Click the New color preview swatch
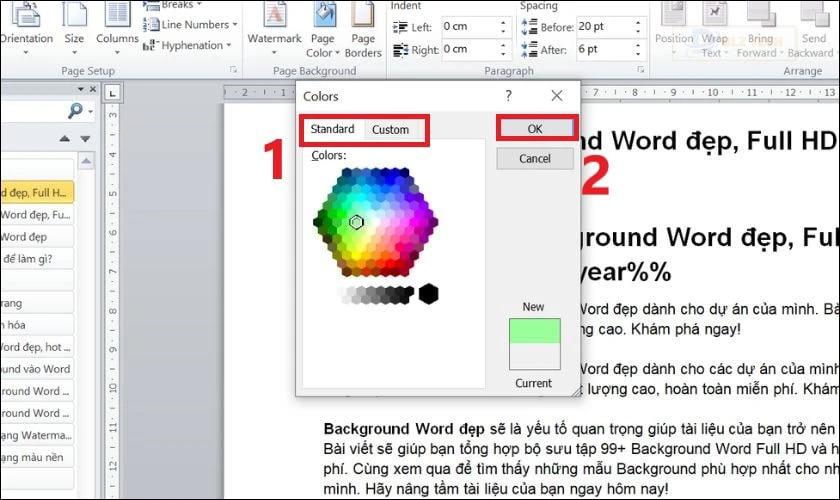This screenshot has width=840, height=500. (535, 331)
